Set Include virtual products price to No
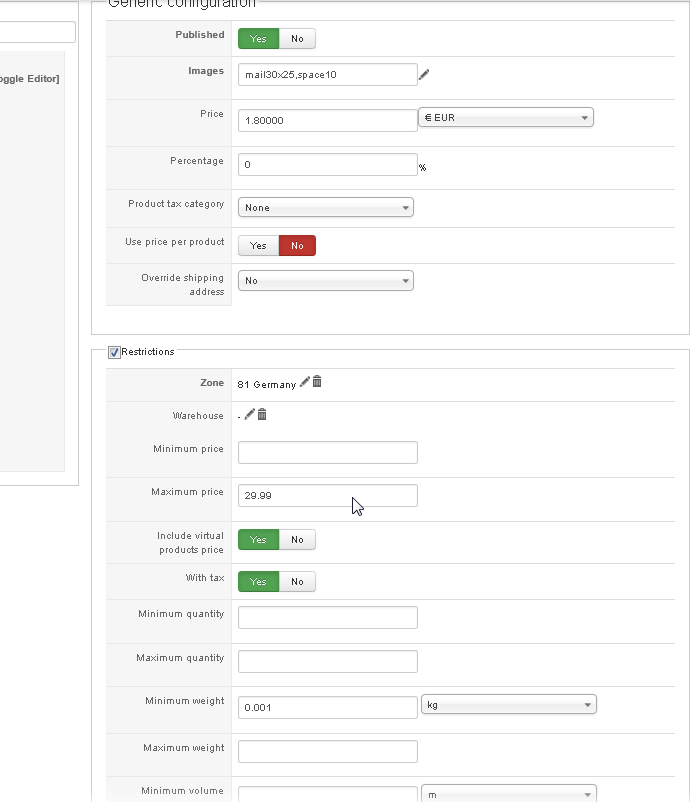 click(x=297, y=540)
